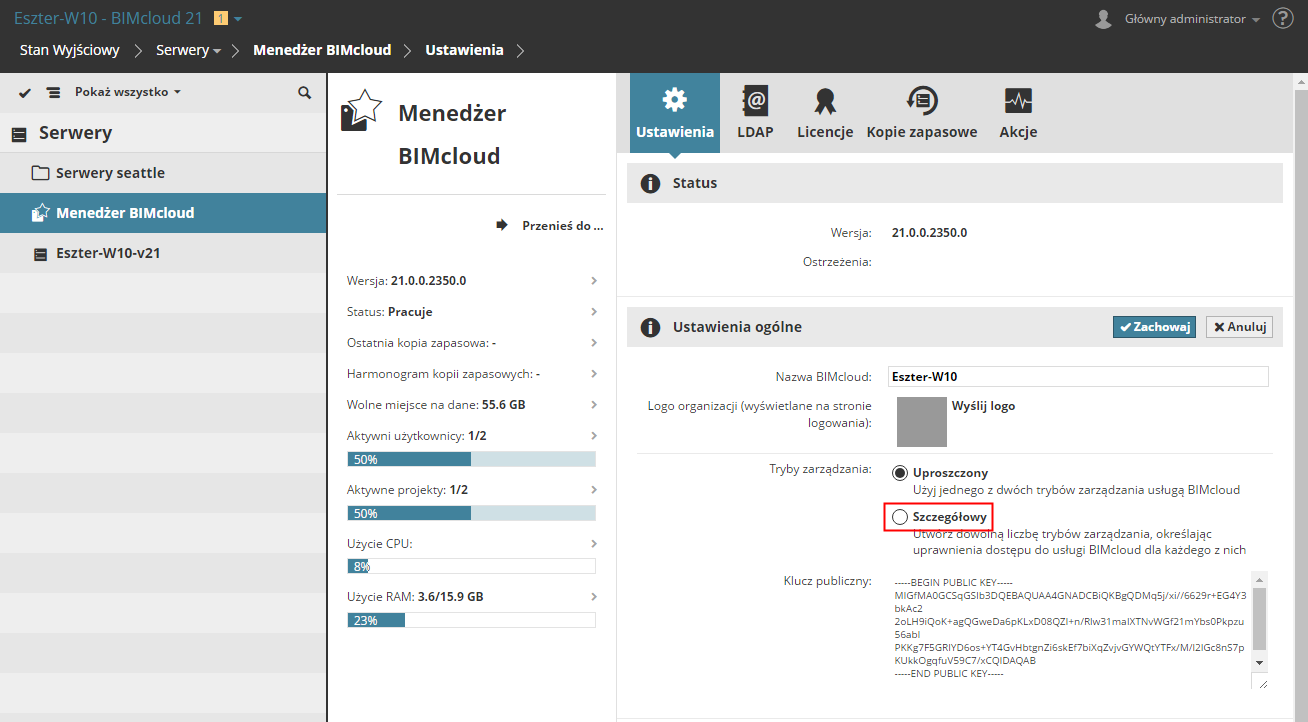The image size is (1308, 722).
Task: Select Eszter-W10-v21 in the server tree
Action: tap(163, 253)
